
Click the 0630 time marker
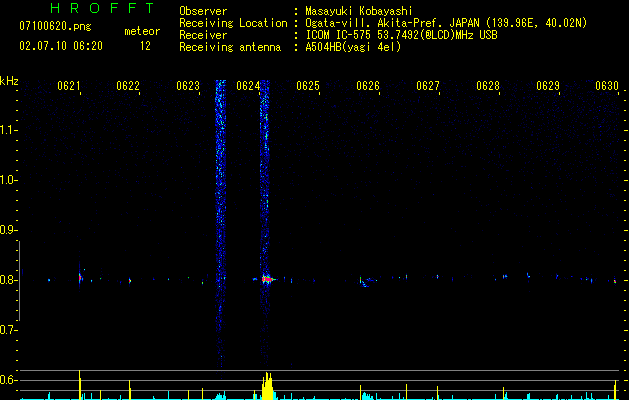tap(607, 86)
